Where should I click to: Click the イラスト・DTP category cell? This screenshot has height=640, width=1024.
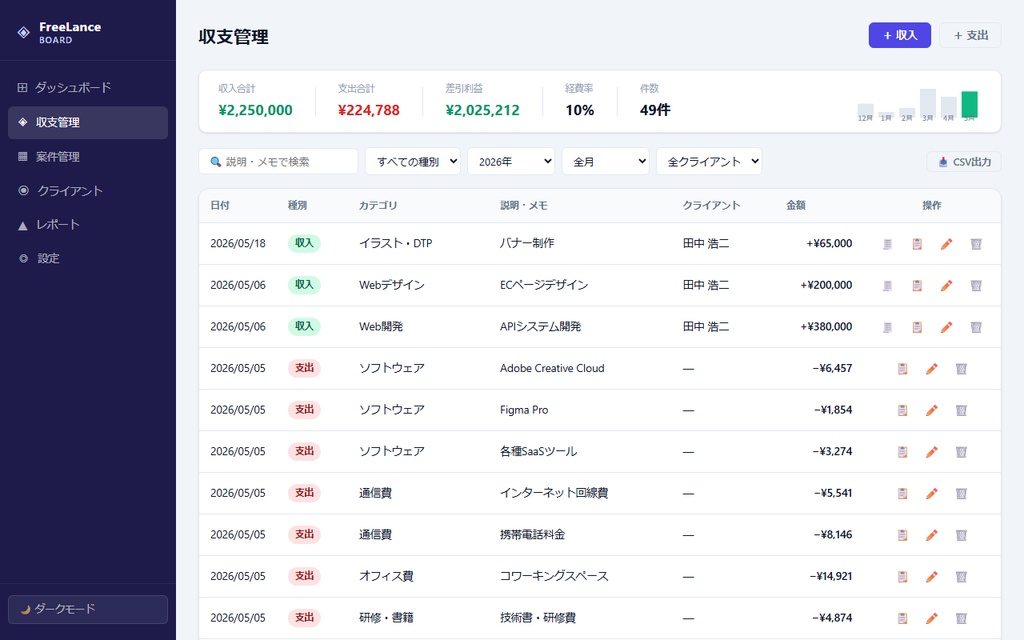pos(396,243)
